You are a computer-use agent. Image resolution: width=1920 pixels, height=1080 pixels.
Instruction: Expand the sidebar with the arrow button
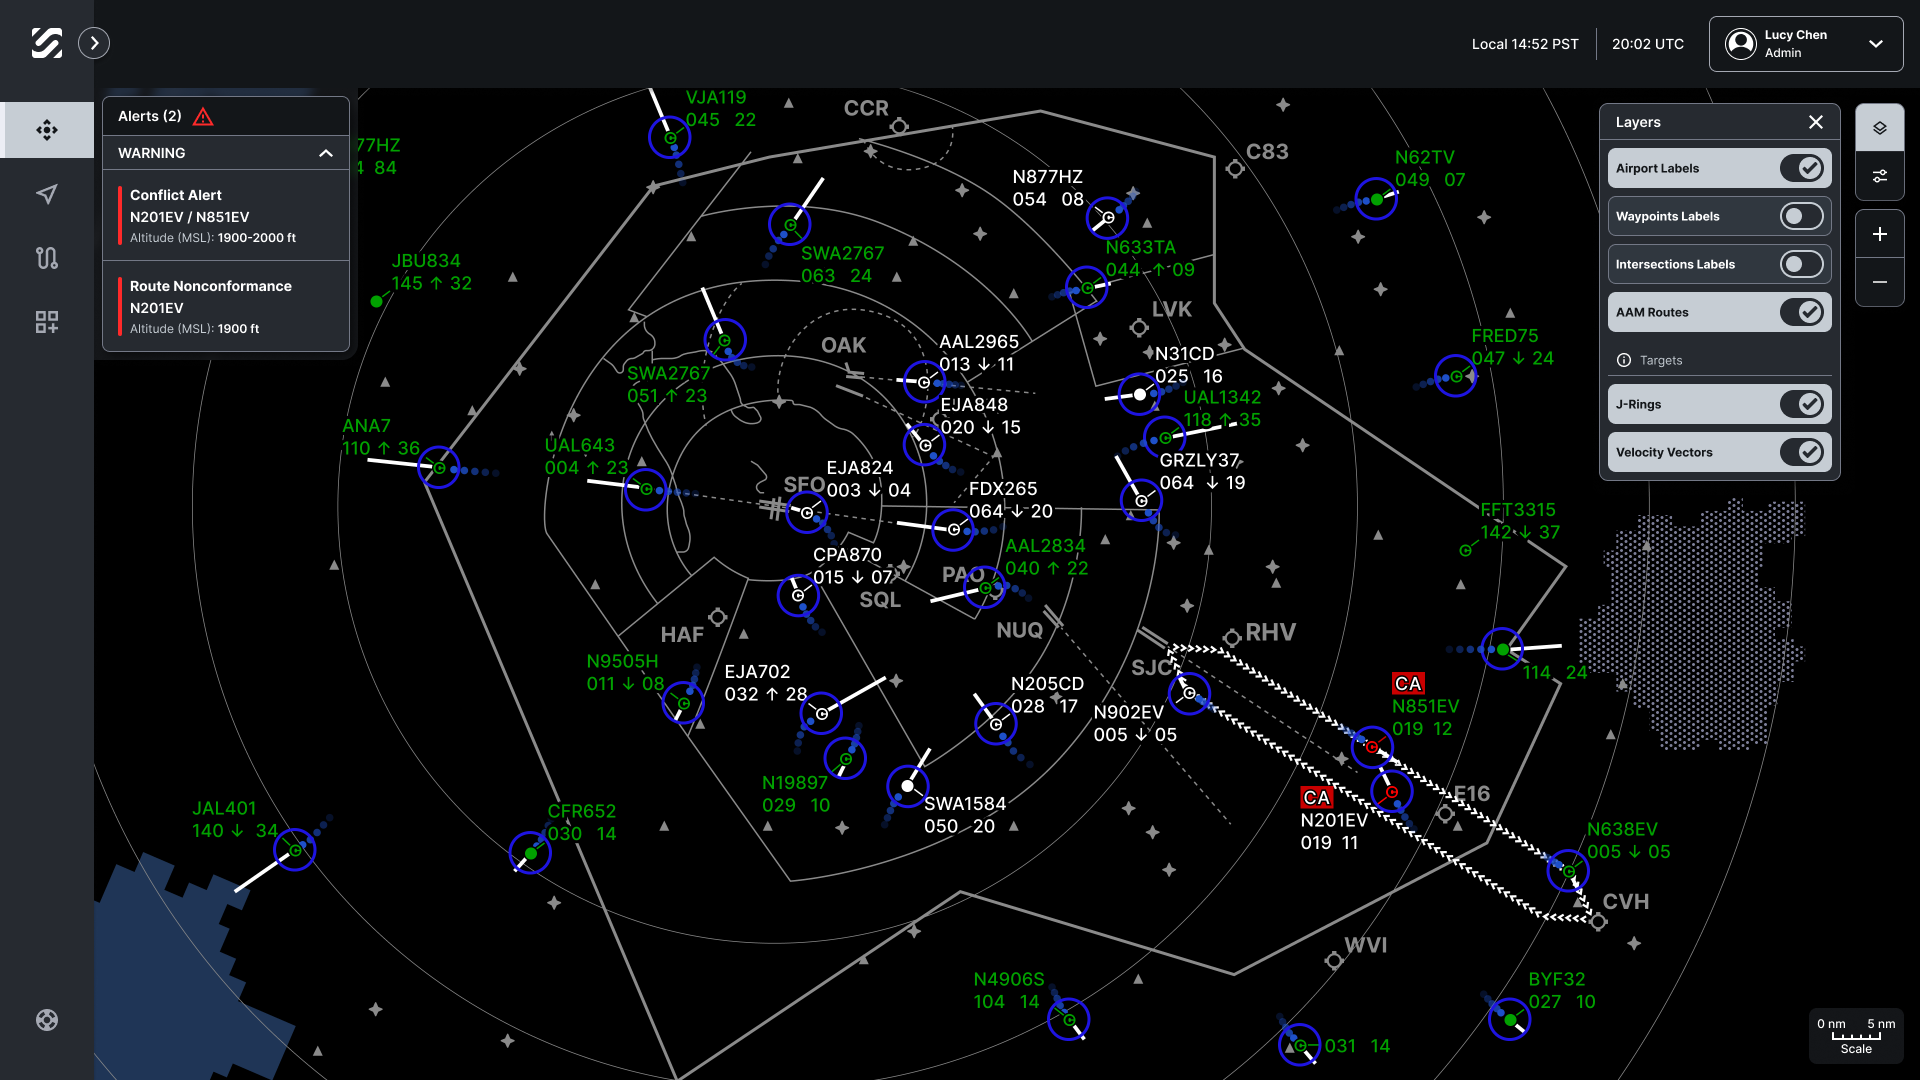94,43
